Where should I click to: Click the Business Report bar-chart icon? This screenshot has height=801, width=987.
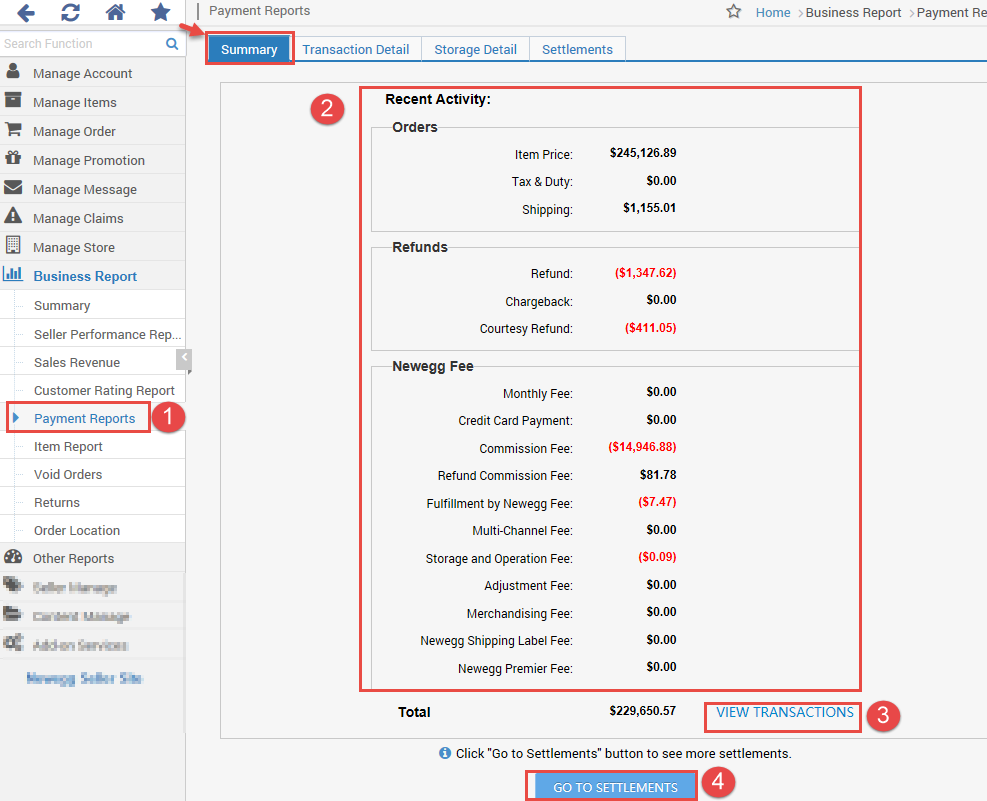[x=13, y=275]
